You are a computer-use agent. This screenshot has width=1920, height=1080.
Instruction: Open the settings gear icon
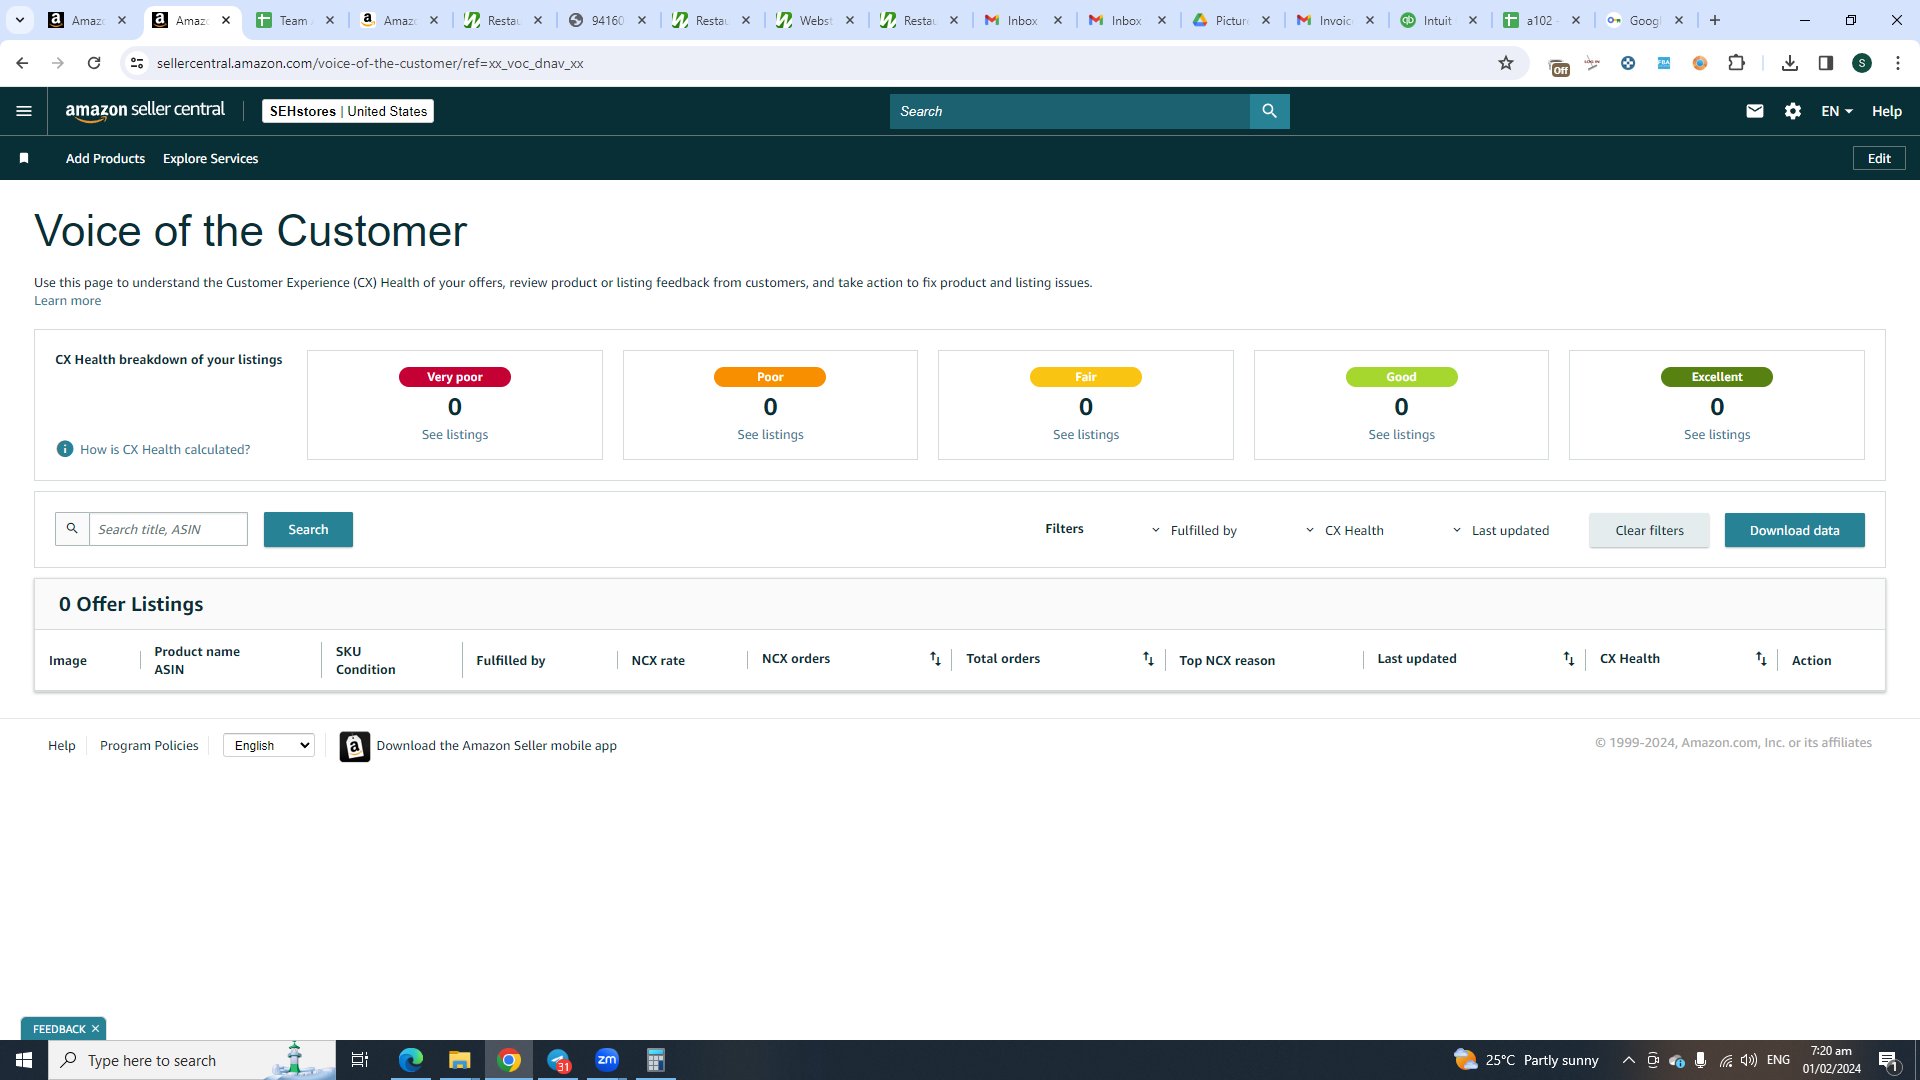(x=1792, y=111)
